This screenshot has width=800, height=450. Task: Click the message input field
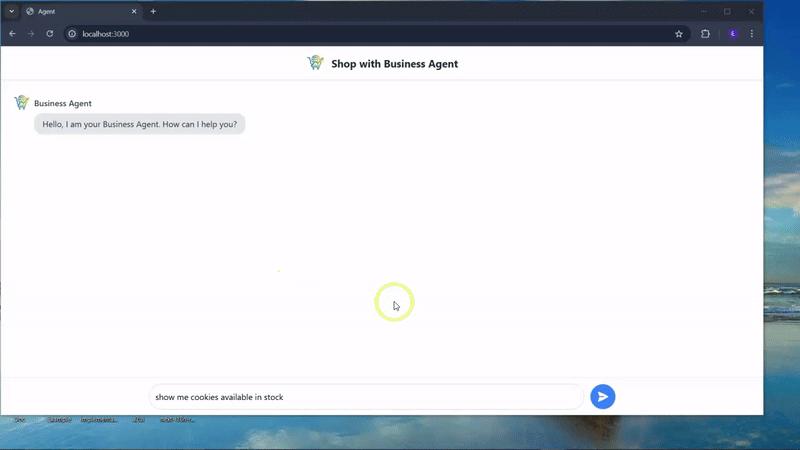coord(365,397)
